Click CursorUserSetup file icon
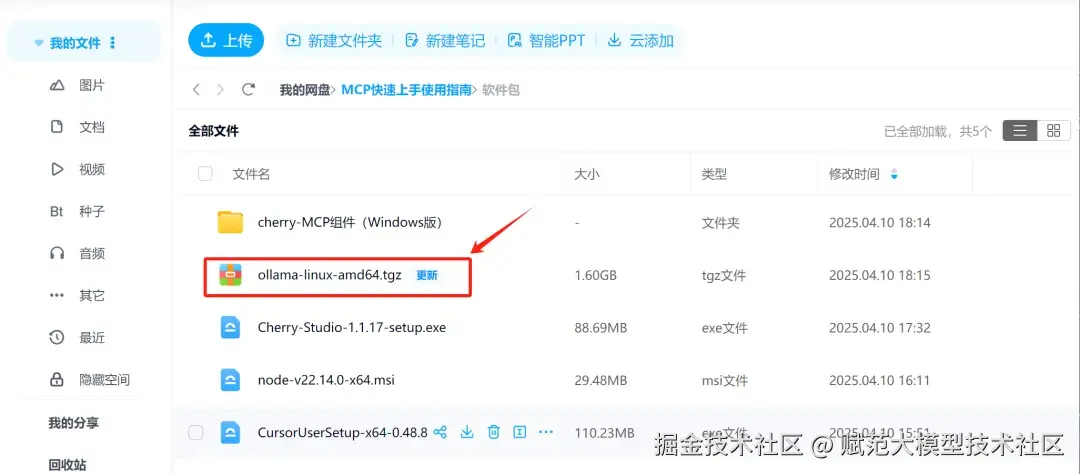Viewport: 1080px width, 474px height. (x=231, y=433)
